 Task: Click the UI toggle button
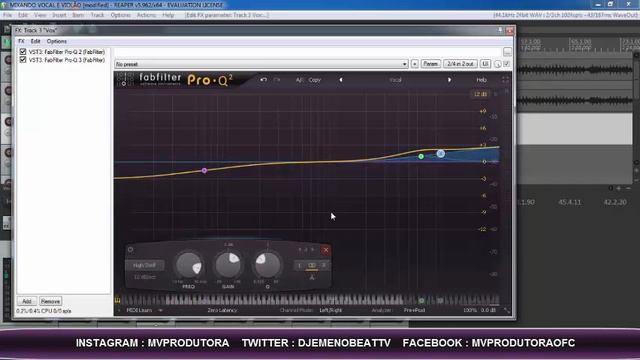tap(485, 64)
